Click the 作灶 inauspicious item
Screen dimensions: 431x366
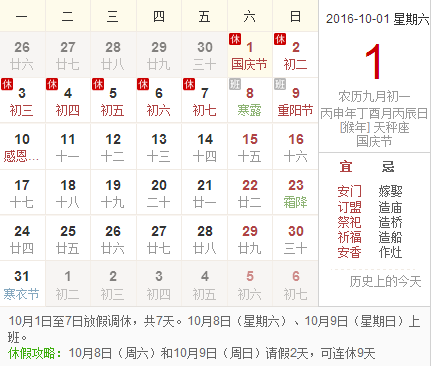coord(390,252)
